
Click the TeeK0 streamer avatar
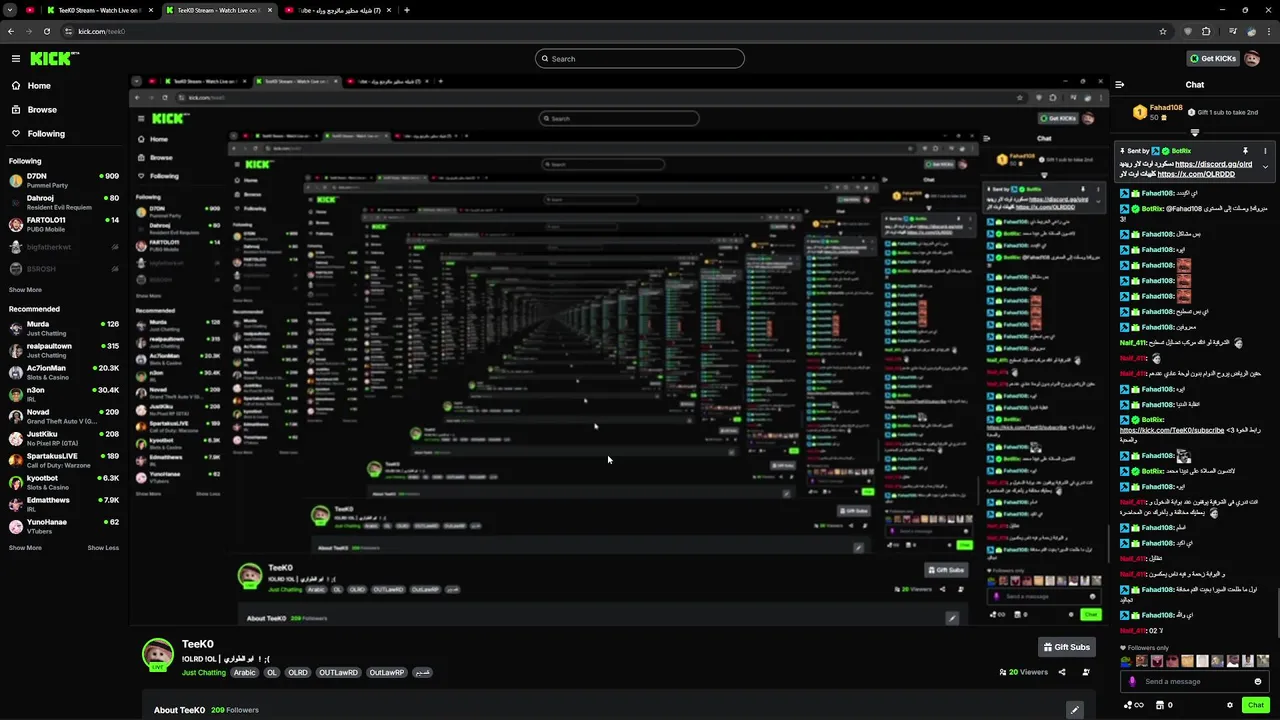coord(157,654)
